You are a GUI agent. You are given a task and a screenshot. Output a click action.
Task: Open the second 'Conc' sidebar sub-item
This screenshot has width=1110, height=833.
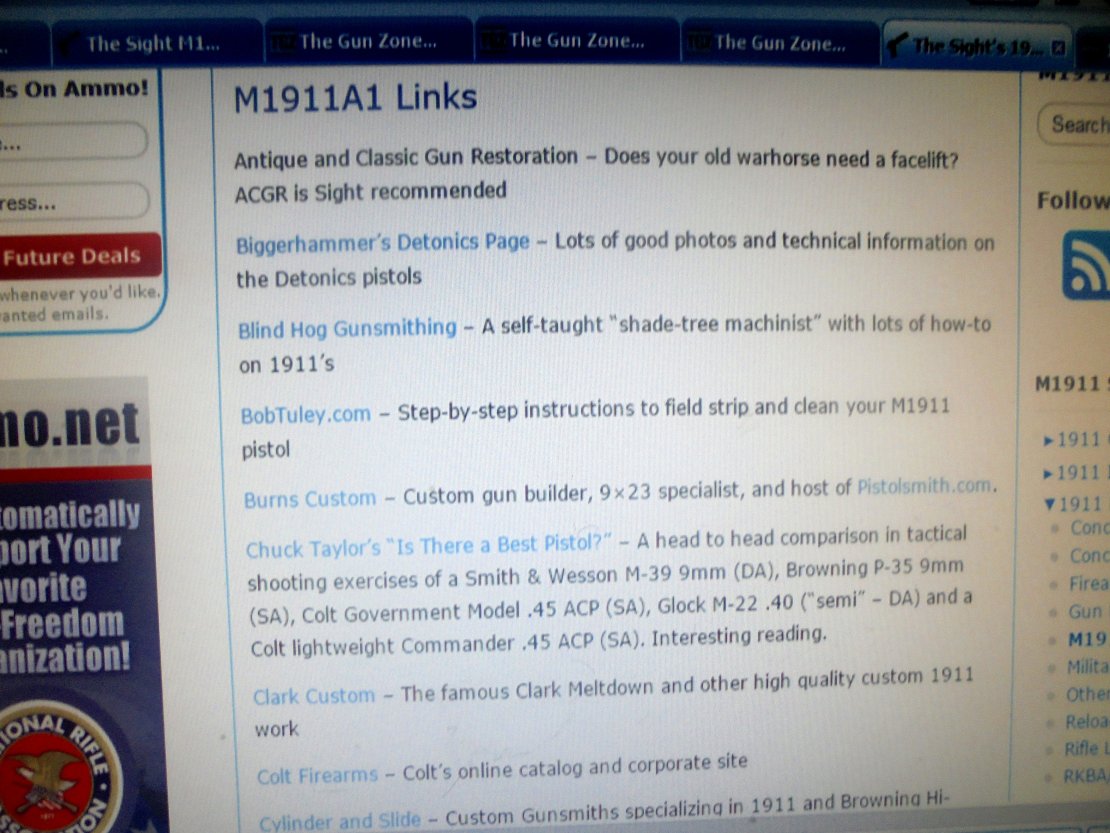tap(1089, 556)
